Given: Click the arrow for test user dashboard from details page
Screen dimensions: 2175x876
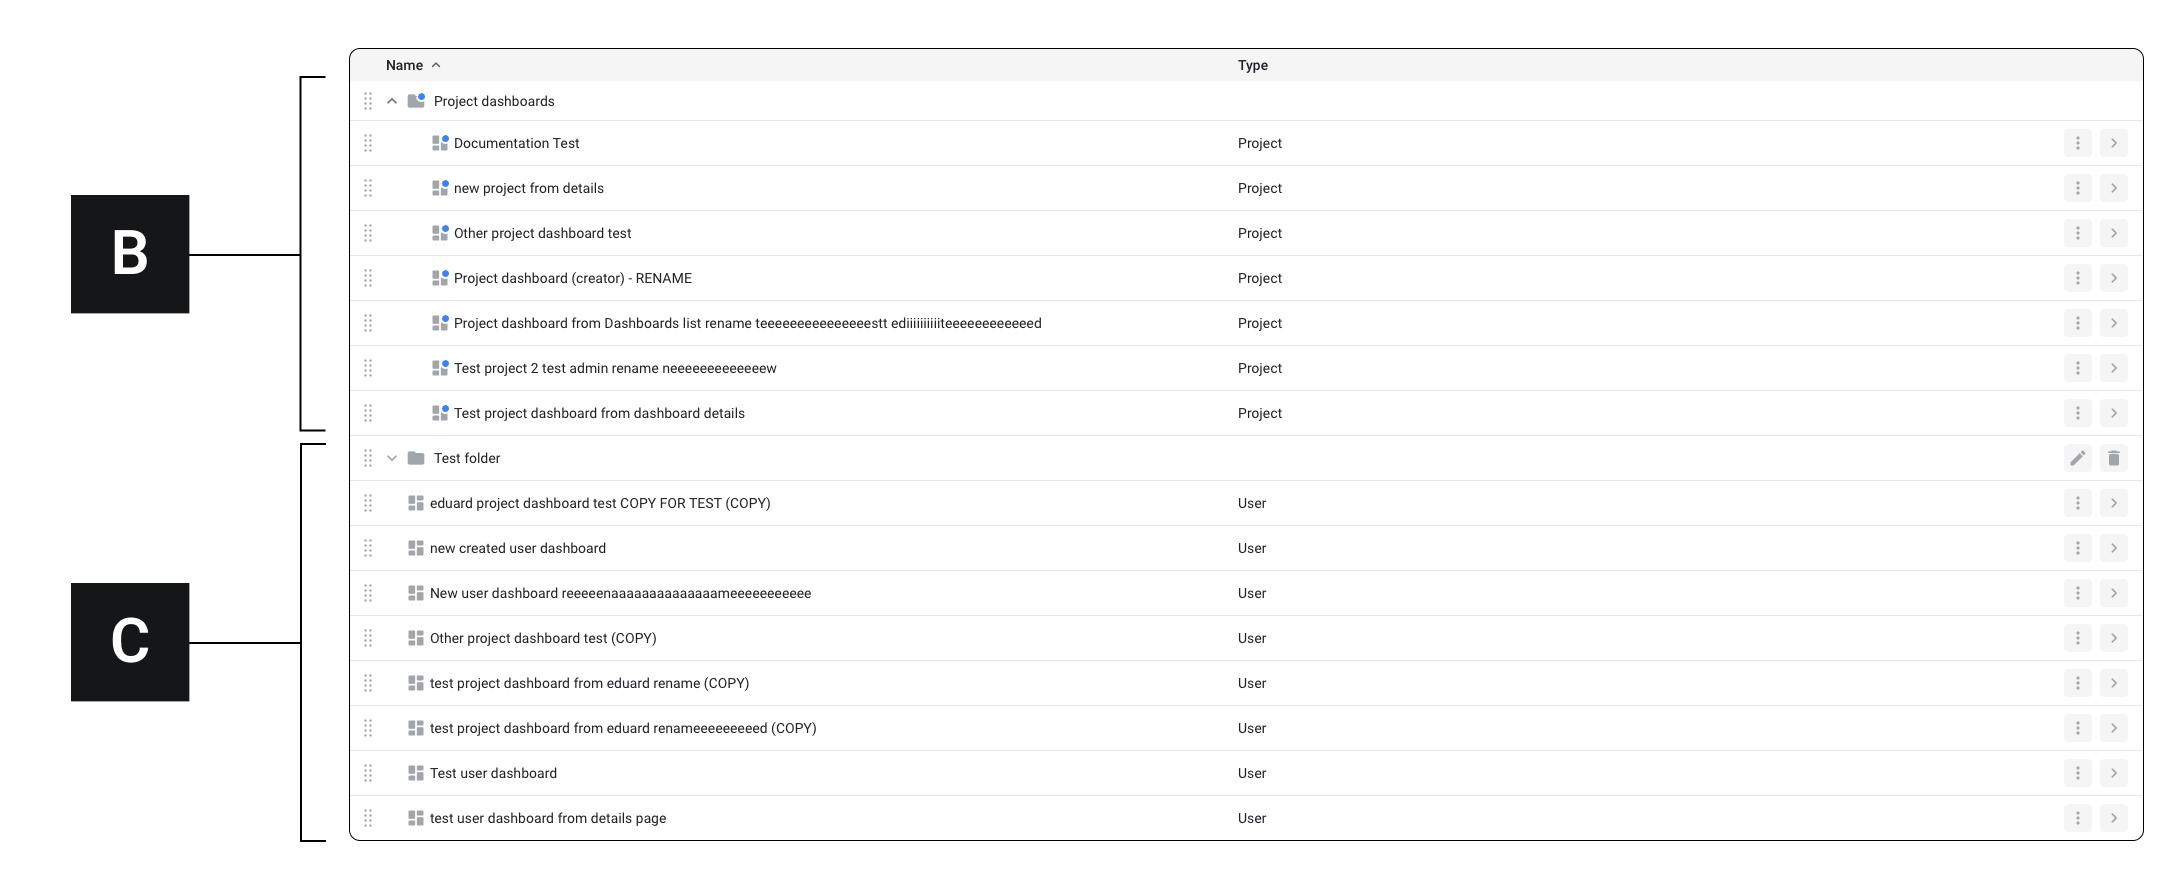Looking at the screenshot, I should (2113, 818).
